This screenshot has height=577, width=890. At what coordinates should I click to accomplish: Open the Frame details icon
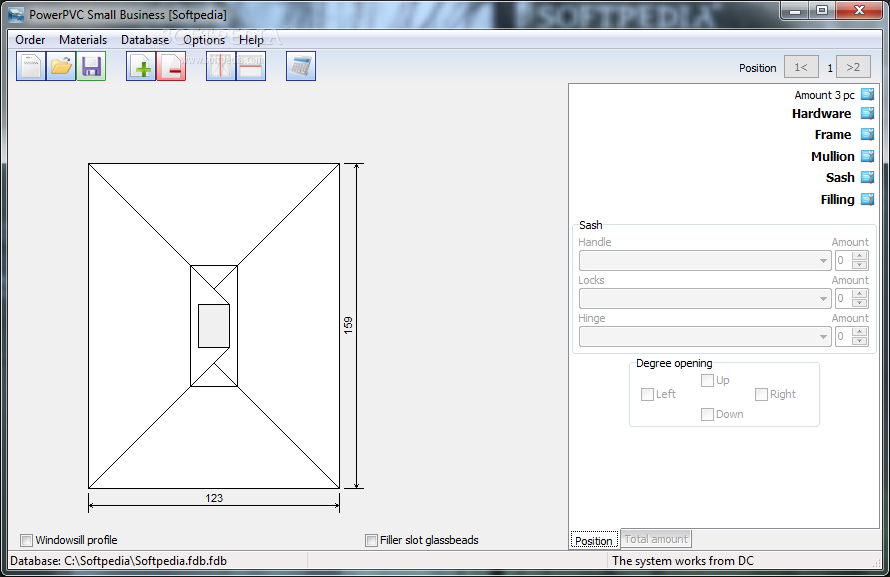pyautogui.click(x=867, y=134)
